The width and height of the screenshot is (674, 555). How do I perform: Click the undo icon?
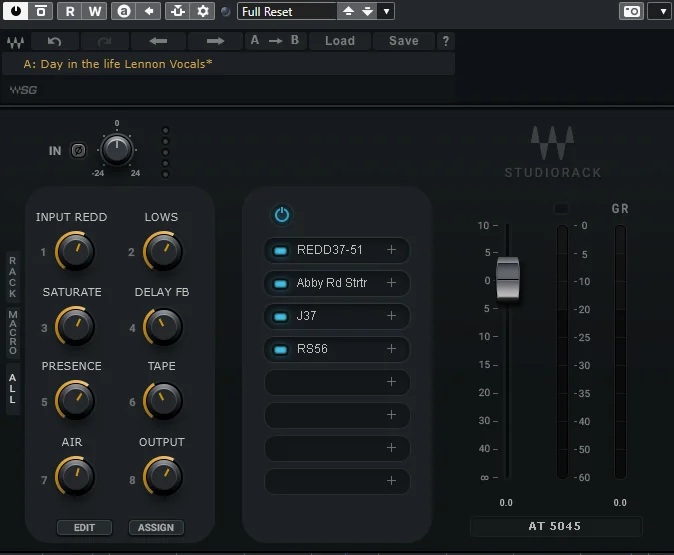(x=54, y=41)
